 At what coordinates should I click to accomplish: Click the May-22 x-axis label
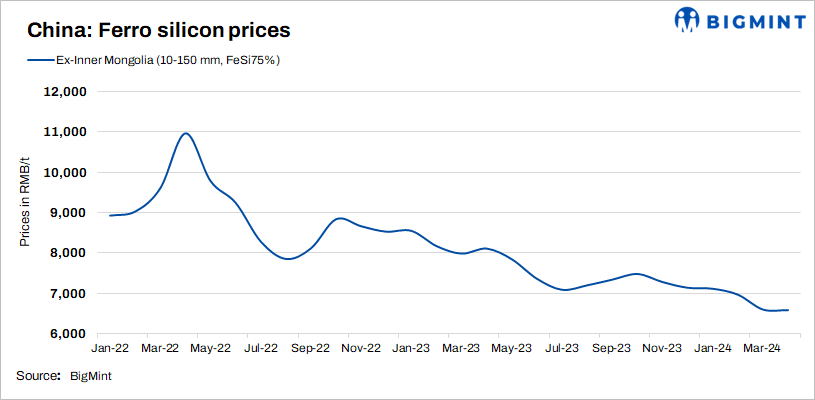point(210,349)
